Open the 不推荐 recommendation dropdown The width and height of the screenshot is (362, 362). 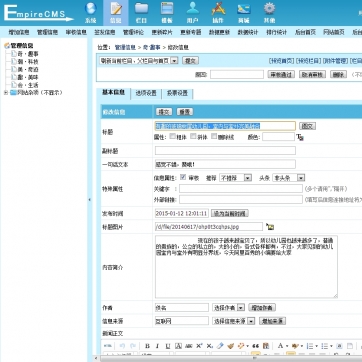(x=235, y=178)
